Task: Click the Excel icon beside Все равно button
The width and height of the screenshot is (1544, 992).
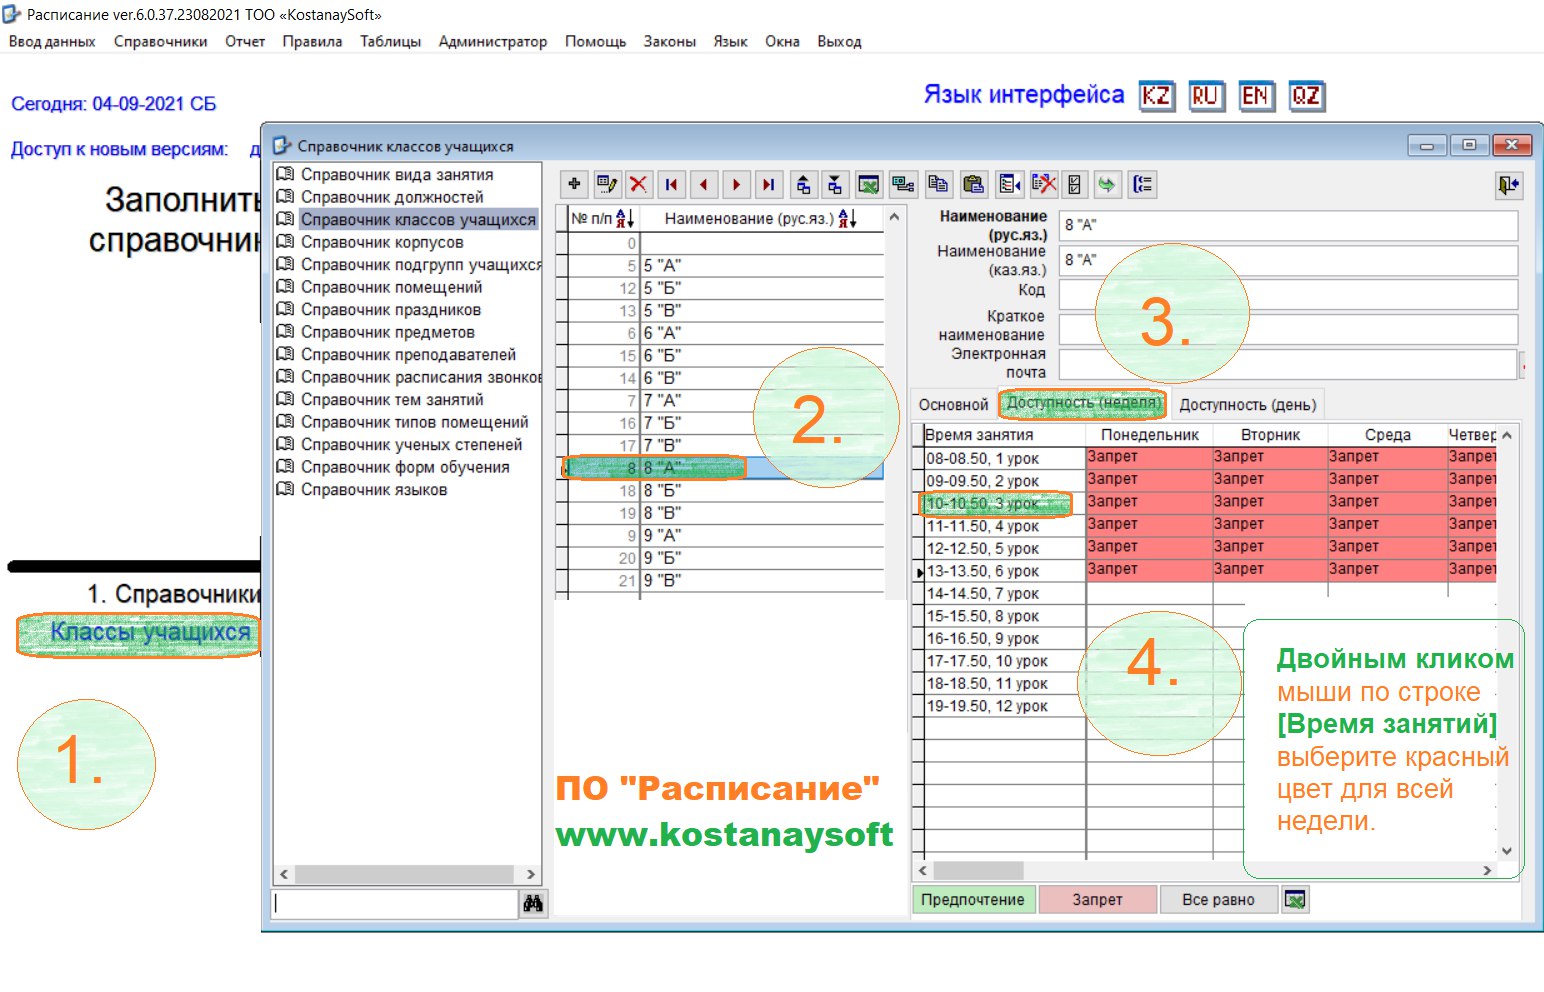Action: tap(1295, 900)
